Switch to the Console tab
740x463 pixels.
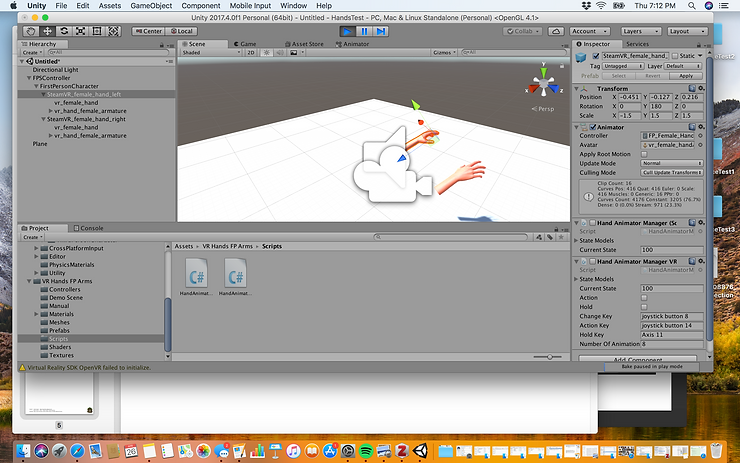(x=88, y=228)
